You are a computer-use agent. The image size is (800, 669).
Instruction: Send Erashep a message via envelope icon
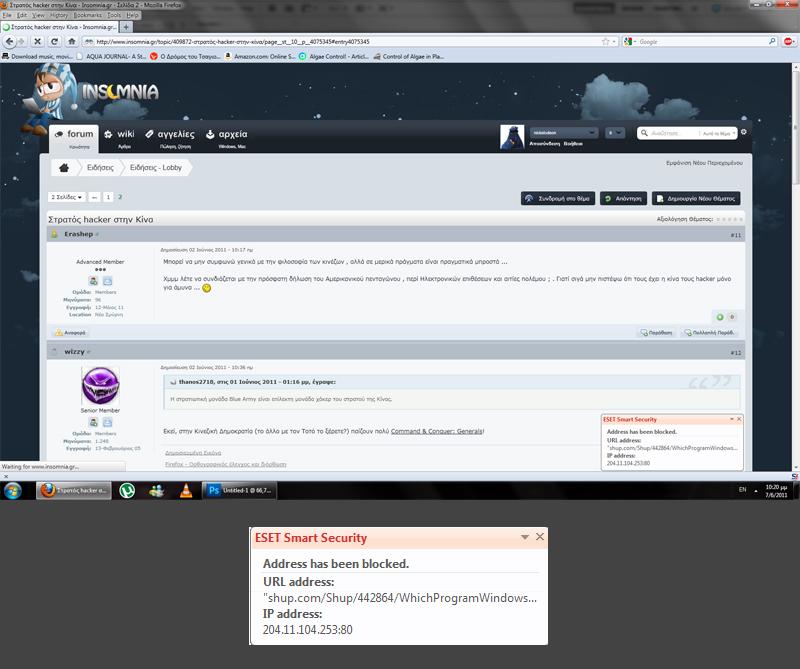(107, 281)
